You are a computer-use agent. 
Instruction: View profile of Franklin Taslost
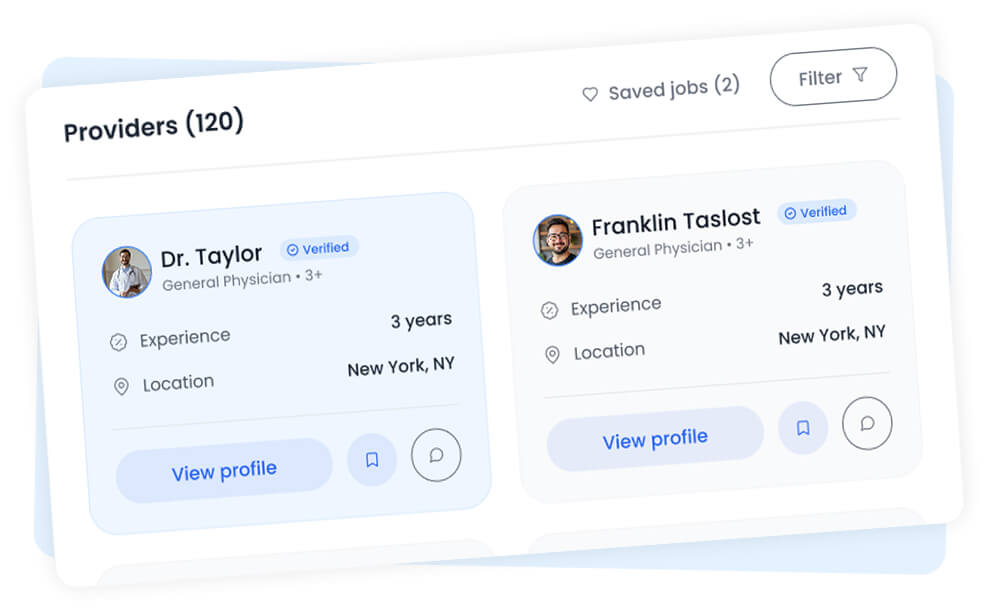pos(655,439)
